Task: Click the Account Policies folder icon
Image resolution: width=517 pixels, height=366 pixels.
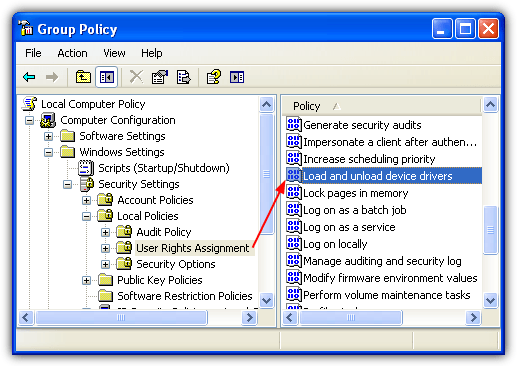Action: 105,200
